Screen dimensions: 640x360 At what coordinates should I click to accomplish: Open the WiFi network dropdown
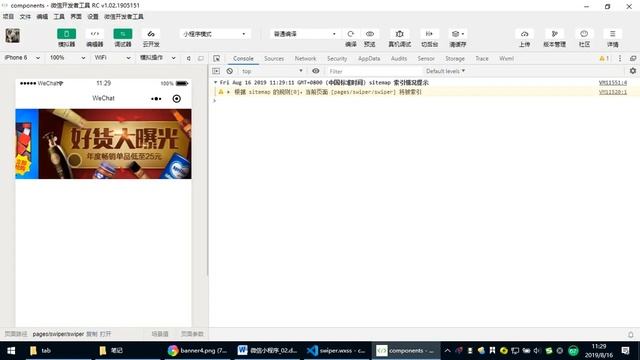[112, 58]
